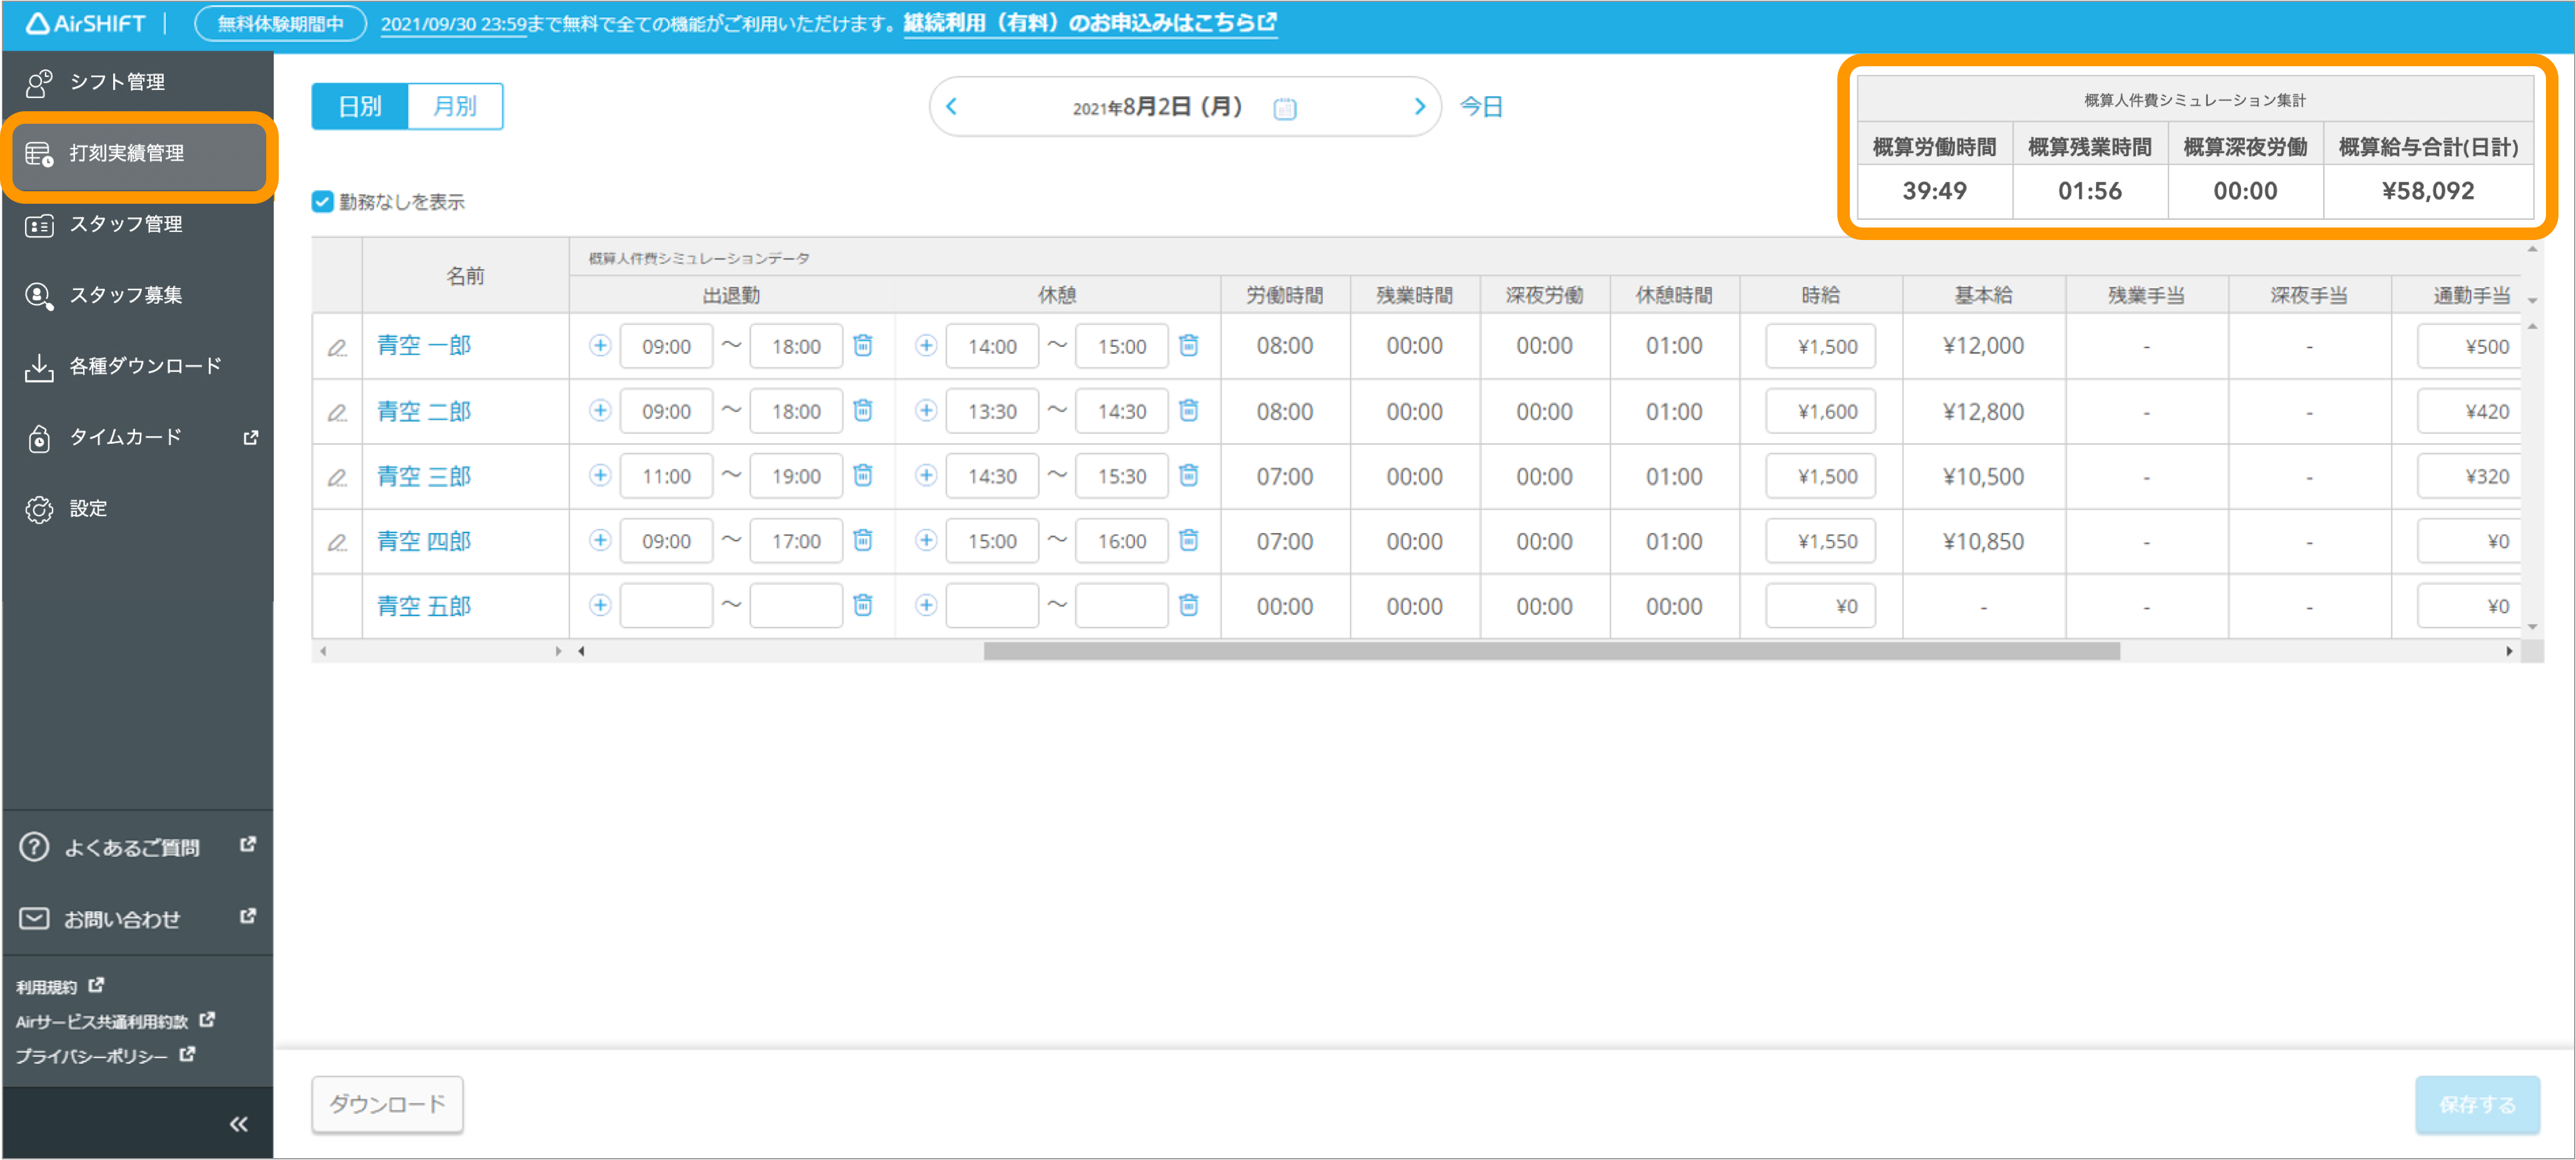Delete break trash icon for 青空 四郎
Viewport: 2576px width, 1160px height.
coord(1189,541)
